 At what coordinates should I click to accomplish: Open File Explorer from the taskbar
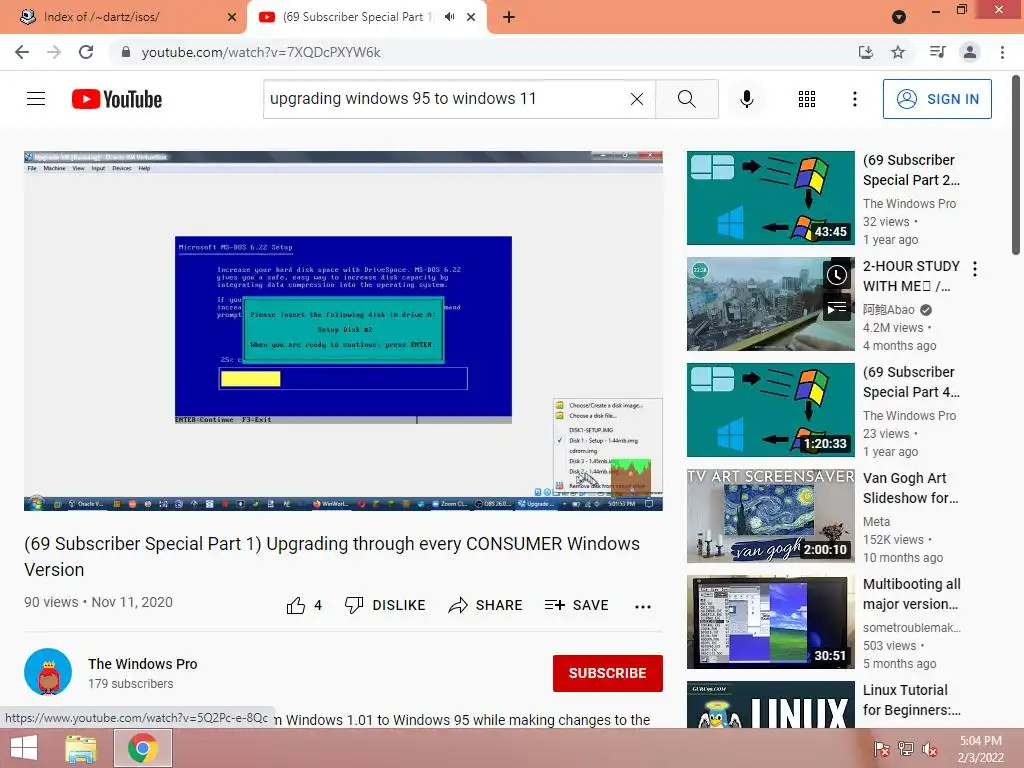[x=80, y=748]
